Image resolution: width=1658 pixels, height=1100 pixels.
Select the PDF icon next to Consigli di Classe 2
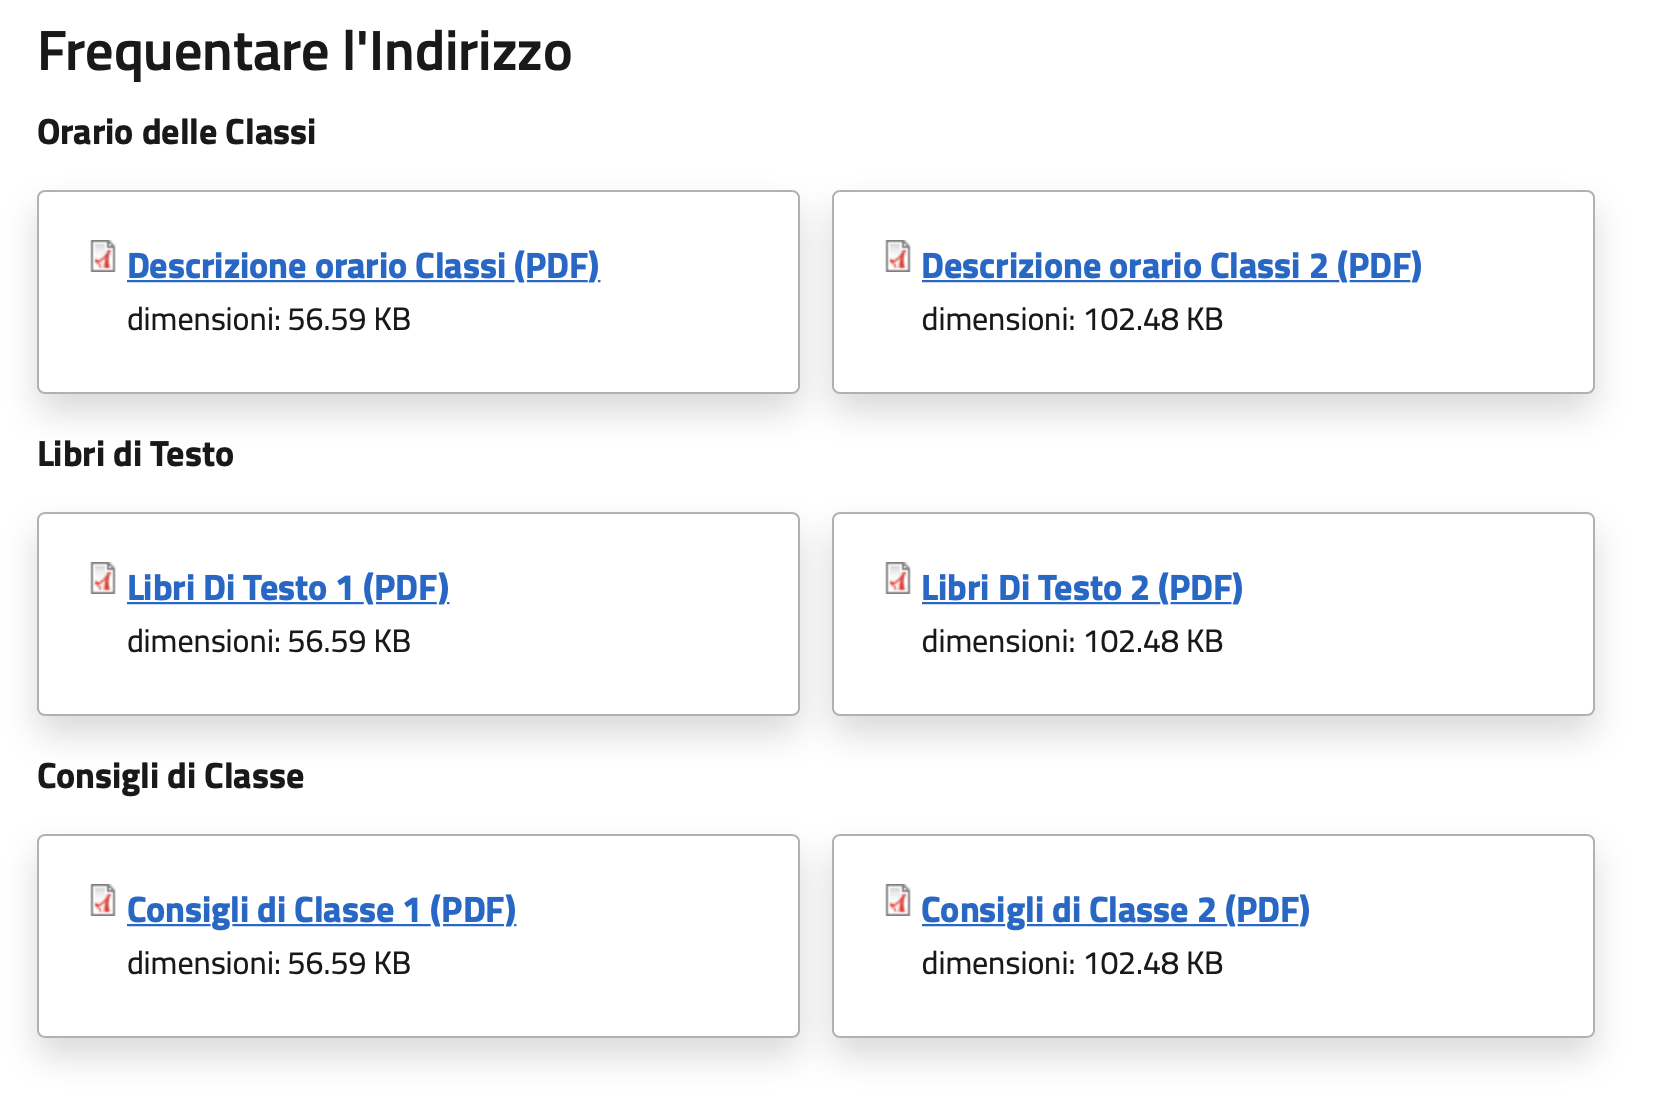pyautogui.click(x=898, y=901)
